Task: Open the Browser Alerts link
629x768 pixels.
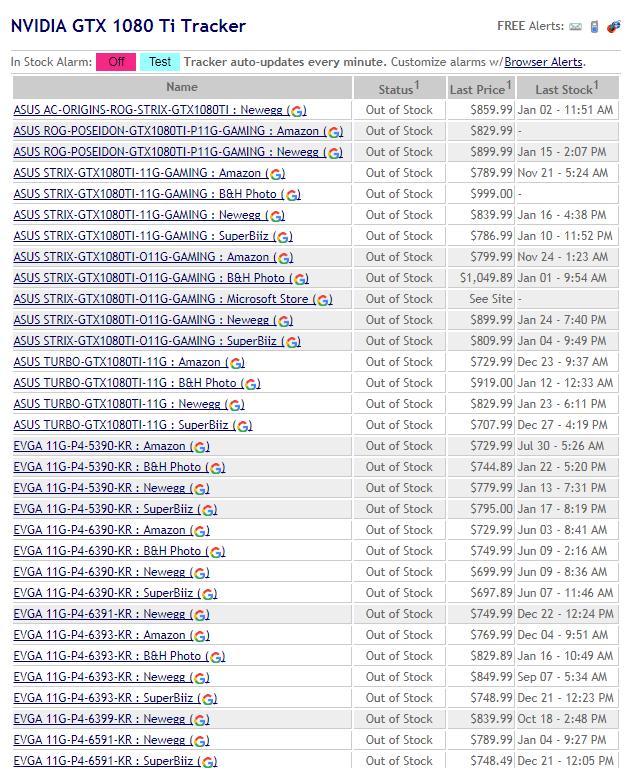Action: tap(543, 62)
